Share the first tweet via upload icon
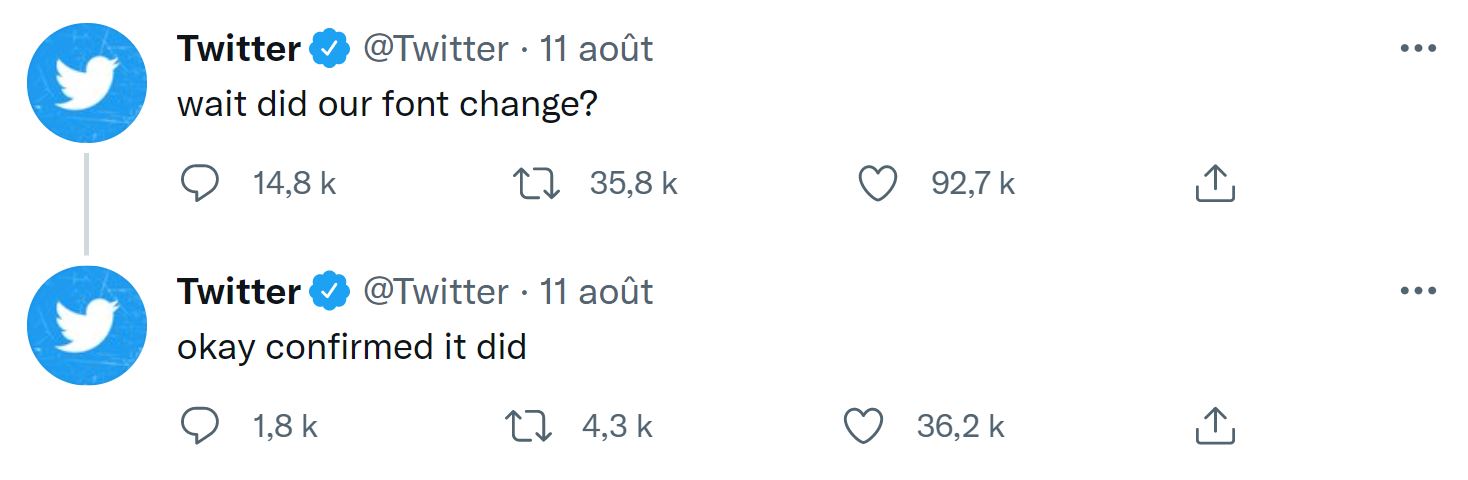Viewport: 1468px width, 480px height. pos(1215,184)
